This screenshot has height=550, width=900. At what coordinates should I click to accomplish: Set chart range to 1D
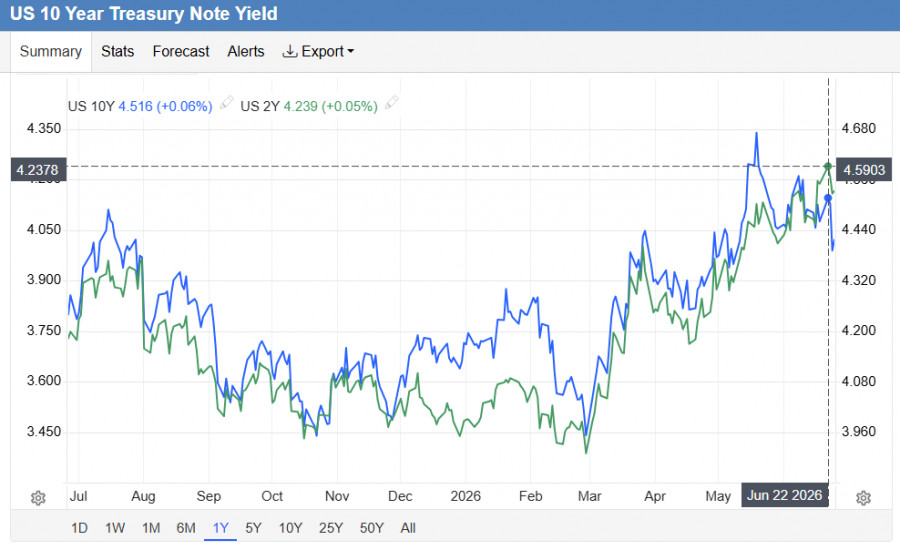tap(79, 528)
